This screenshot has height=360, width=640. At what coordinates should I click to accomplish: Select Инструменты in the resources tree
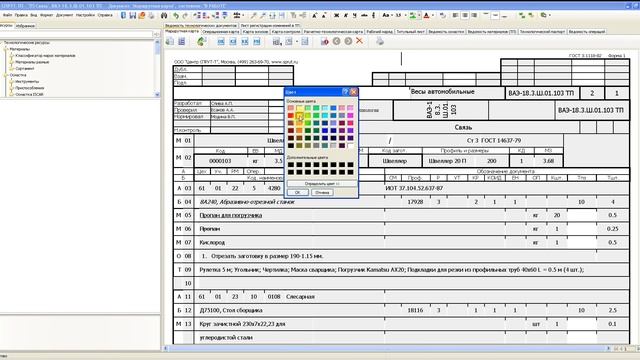click(x=27, y=81)
